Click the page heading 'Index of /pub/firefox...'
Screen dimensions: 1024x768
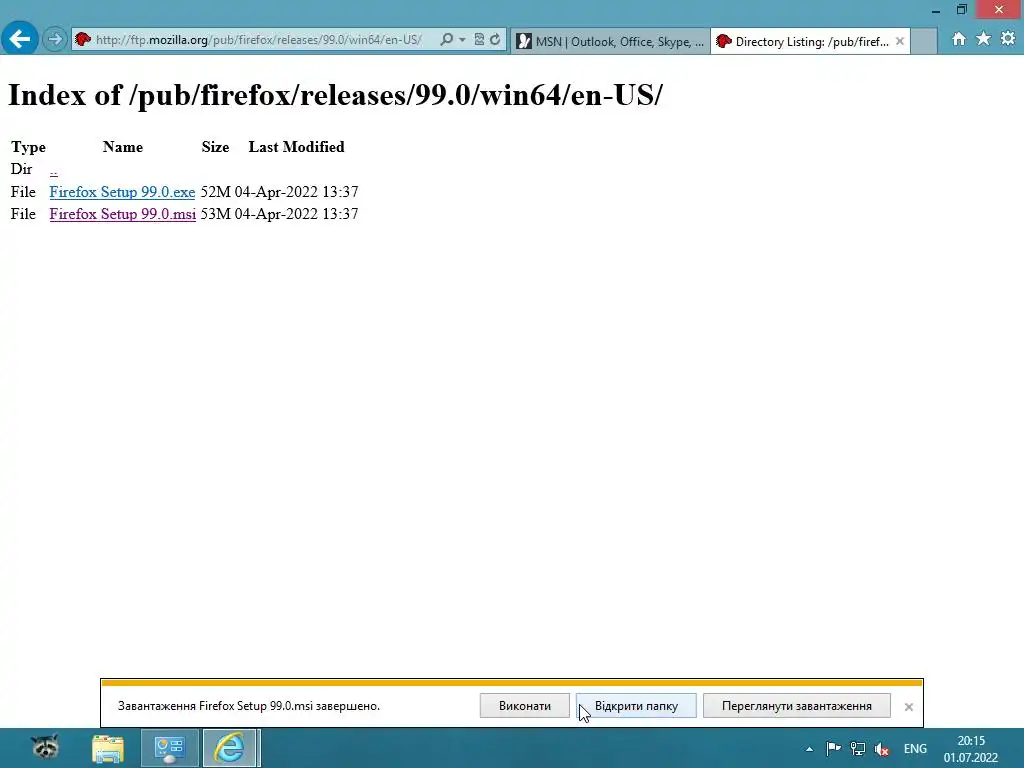point(335,95)
